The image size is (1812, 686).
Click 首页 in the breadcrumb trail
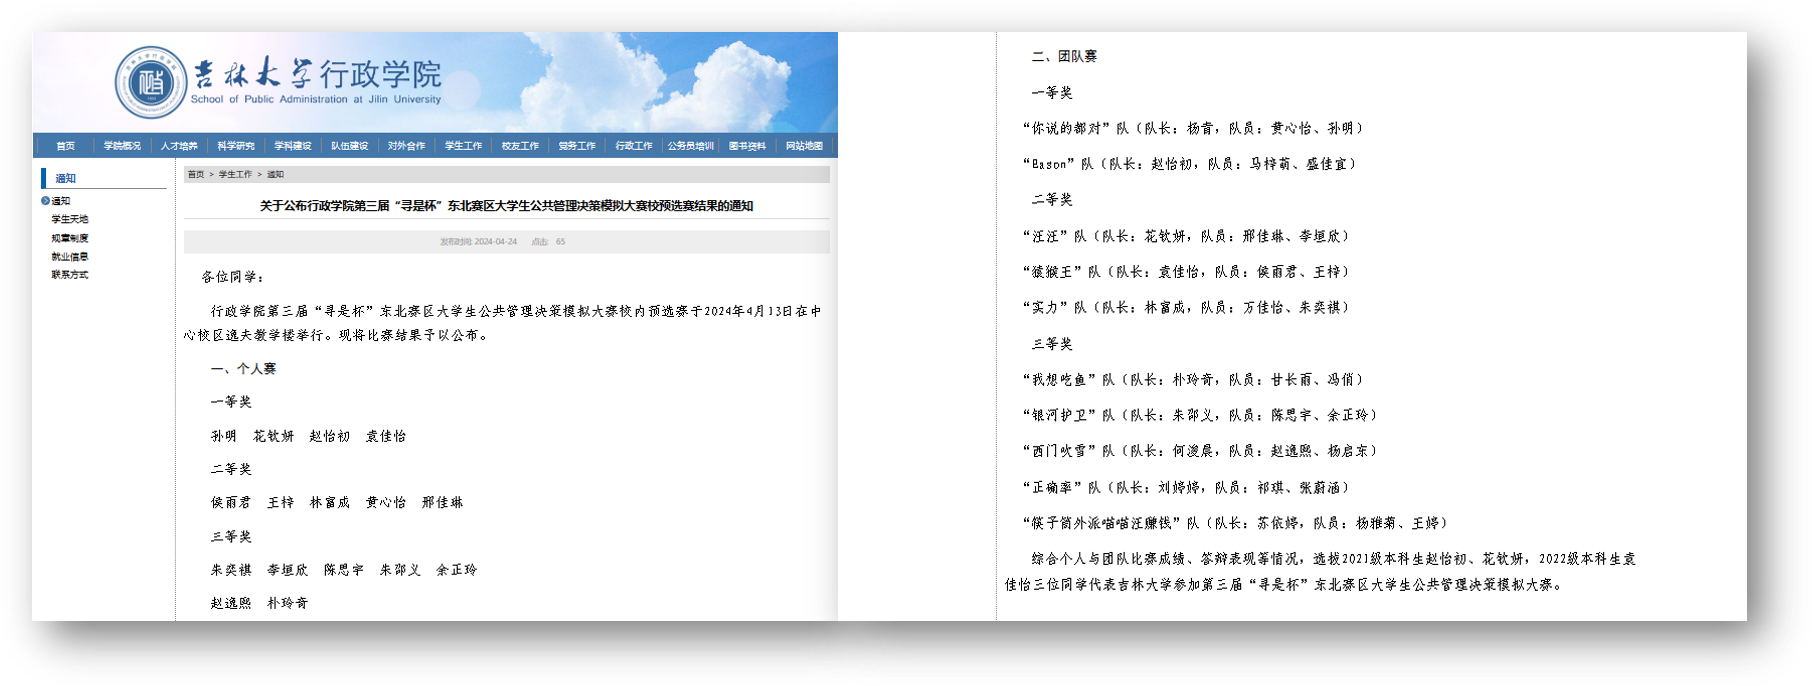click(196, 175)
